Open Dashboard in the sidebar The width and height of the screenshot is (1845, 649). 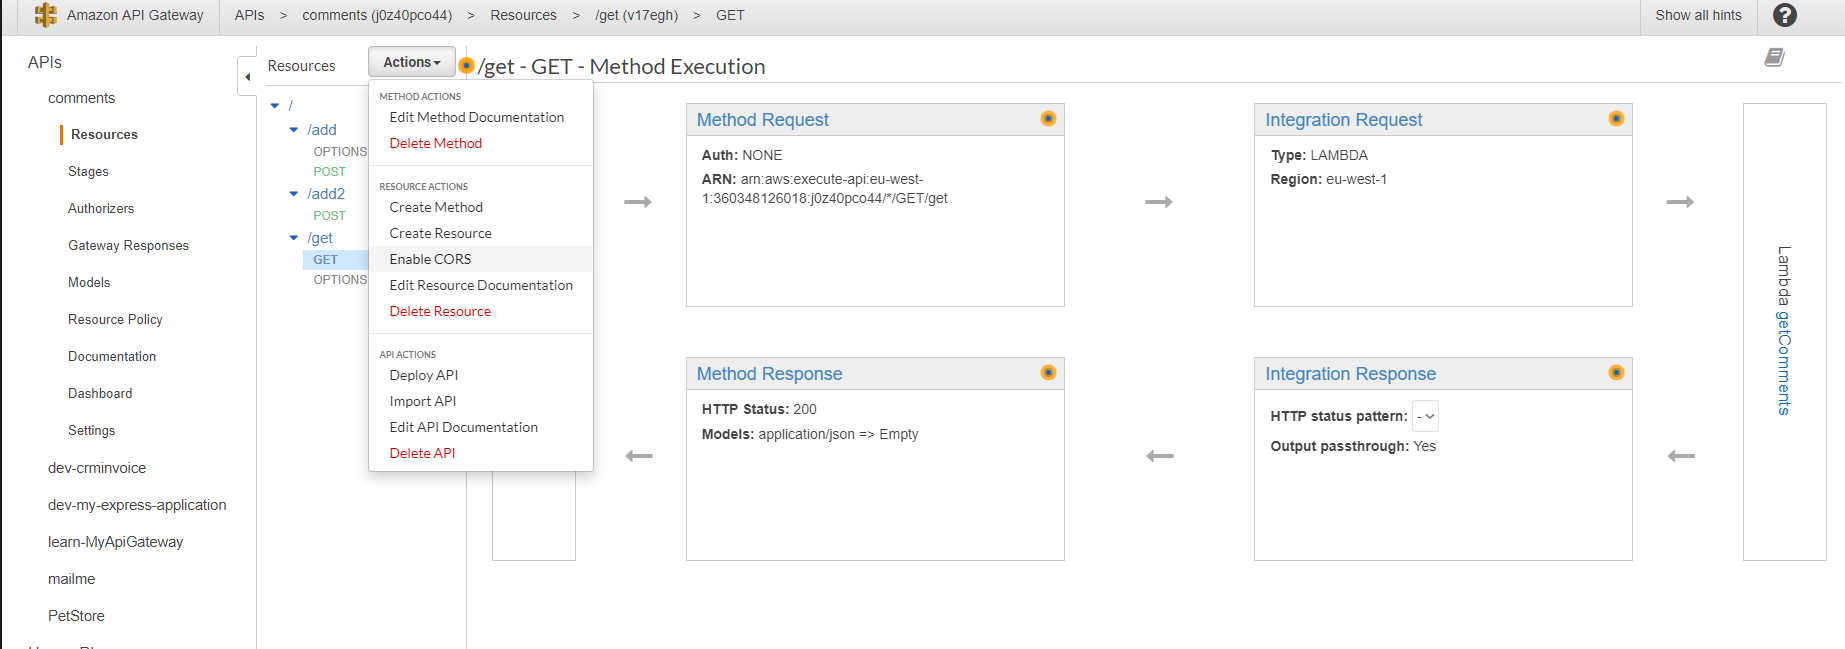point(100,394)
